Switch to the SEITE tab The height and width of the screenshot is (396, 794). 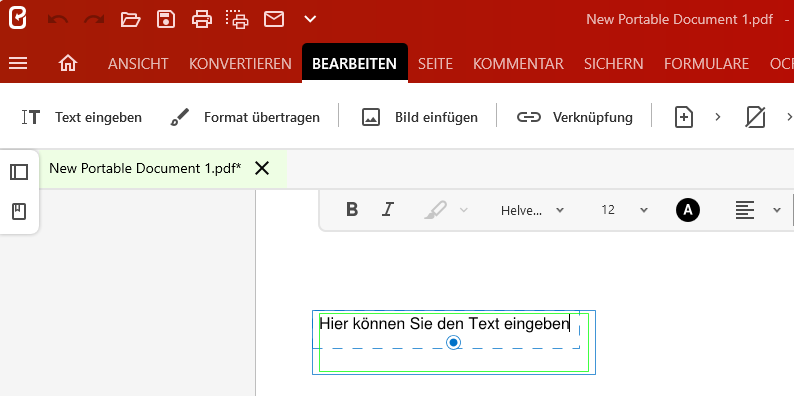(435, 64)
